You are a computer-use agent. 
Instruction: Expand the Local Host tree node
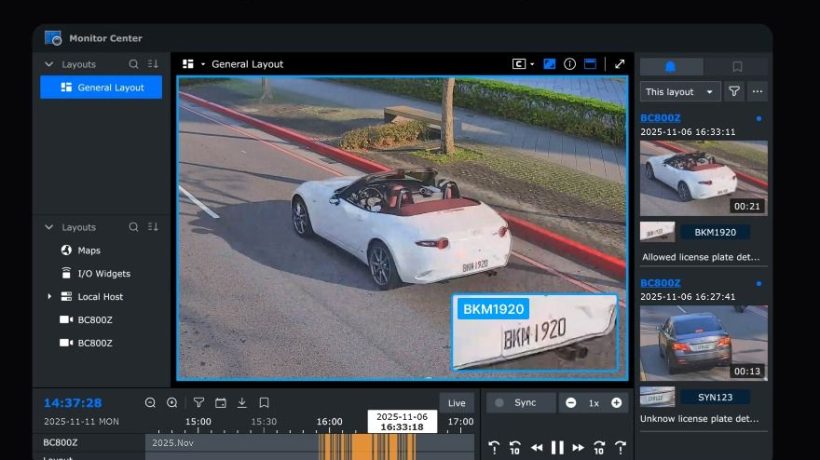tap(49, 297)
